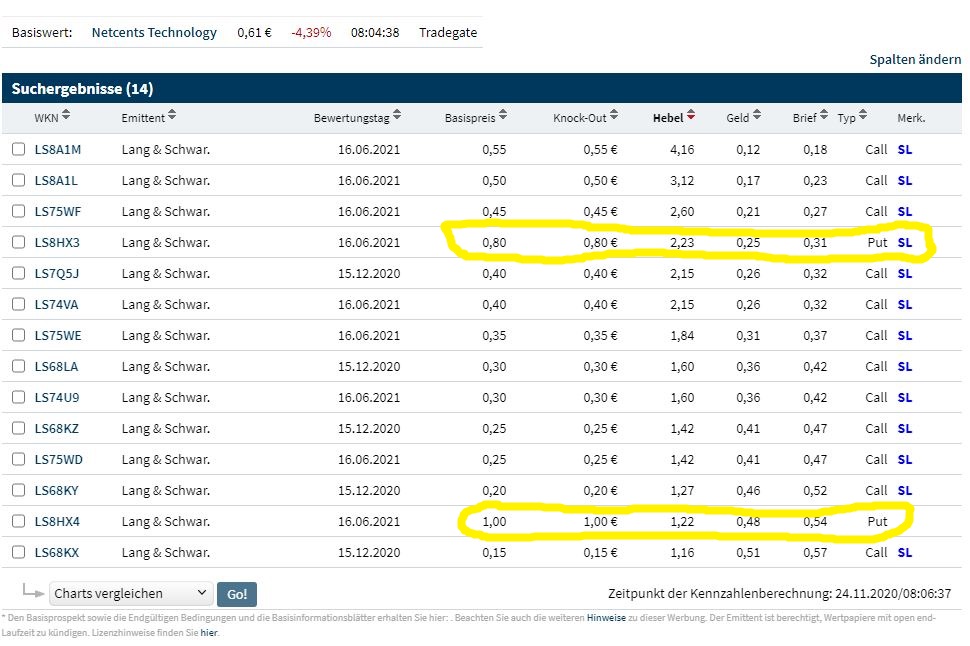Sort by Typ column arrows
The width and height of the screenshot is (970, 646).
(863, 115)
